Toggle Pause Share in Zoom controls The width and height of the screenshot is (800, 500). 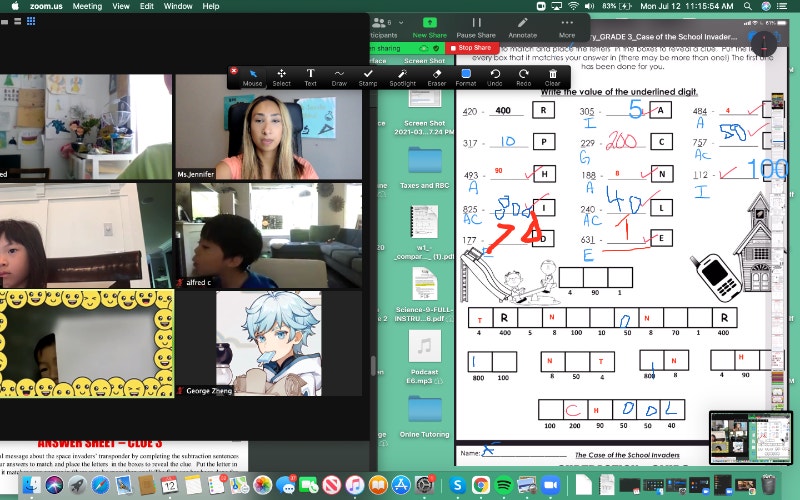477,27
